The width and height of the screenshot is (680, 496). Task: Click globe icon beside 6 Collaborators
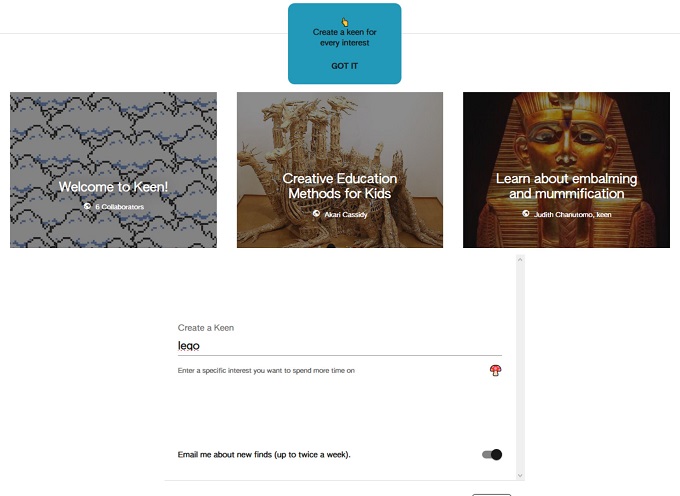click(x=87, y=206)
